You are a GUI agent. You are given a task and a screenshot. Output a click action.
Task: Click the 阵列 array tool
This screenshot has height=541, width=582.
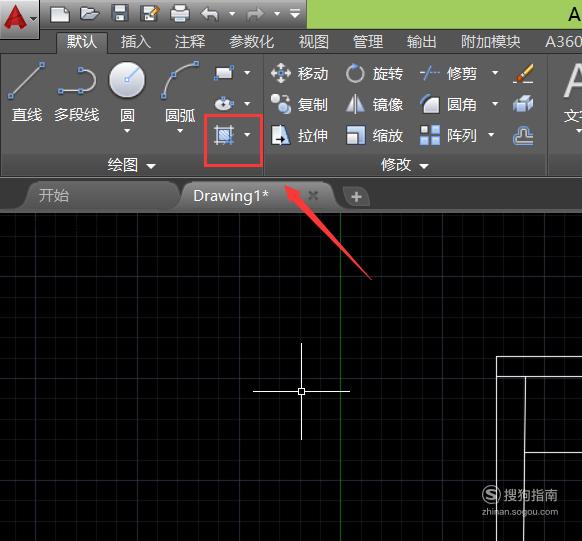(448, 135)
